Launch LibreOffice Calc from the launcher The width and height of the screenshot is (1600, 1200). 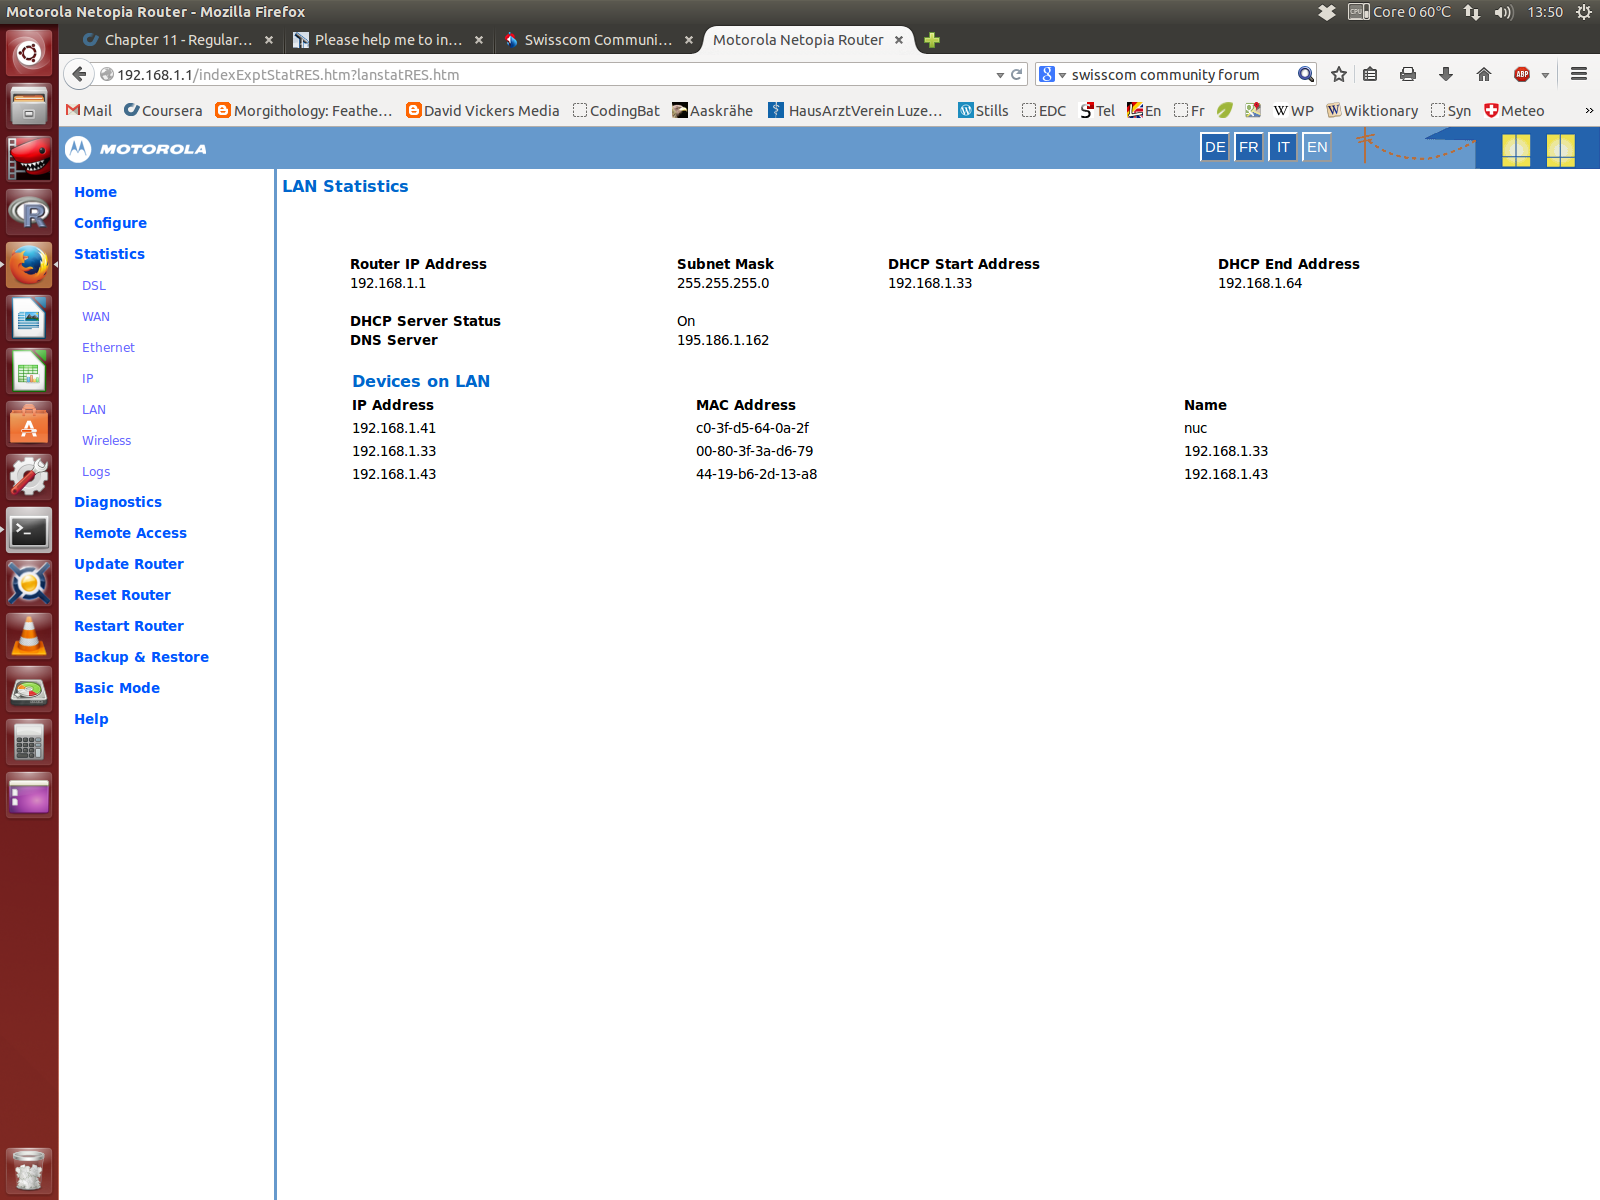tap(29, 371)
